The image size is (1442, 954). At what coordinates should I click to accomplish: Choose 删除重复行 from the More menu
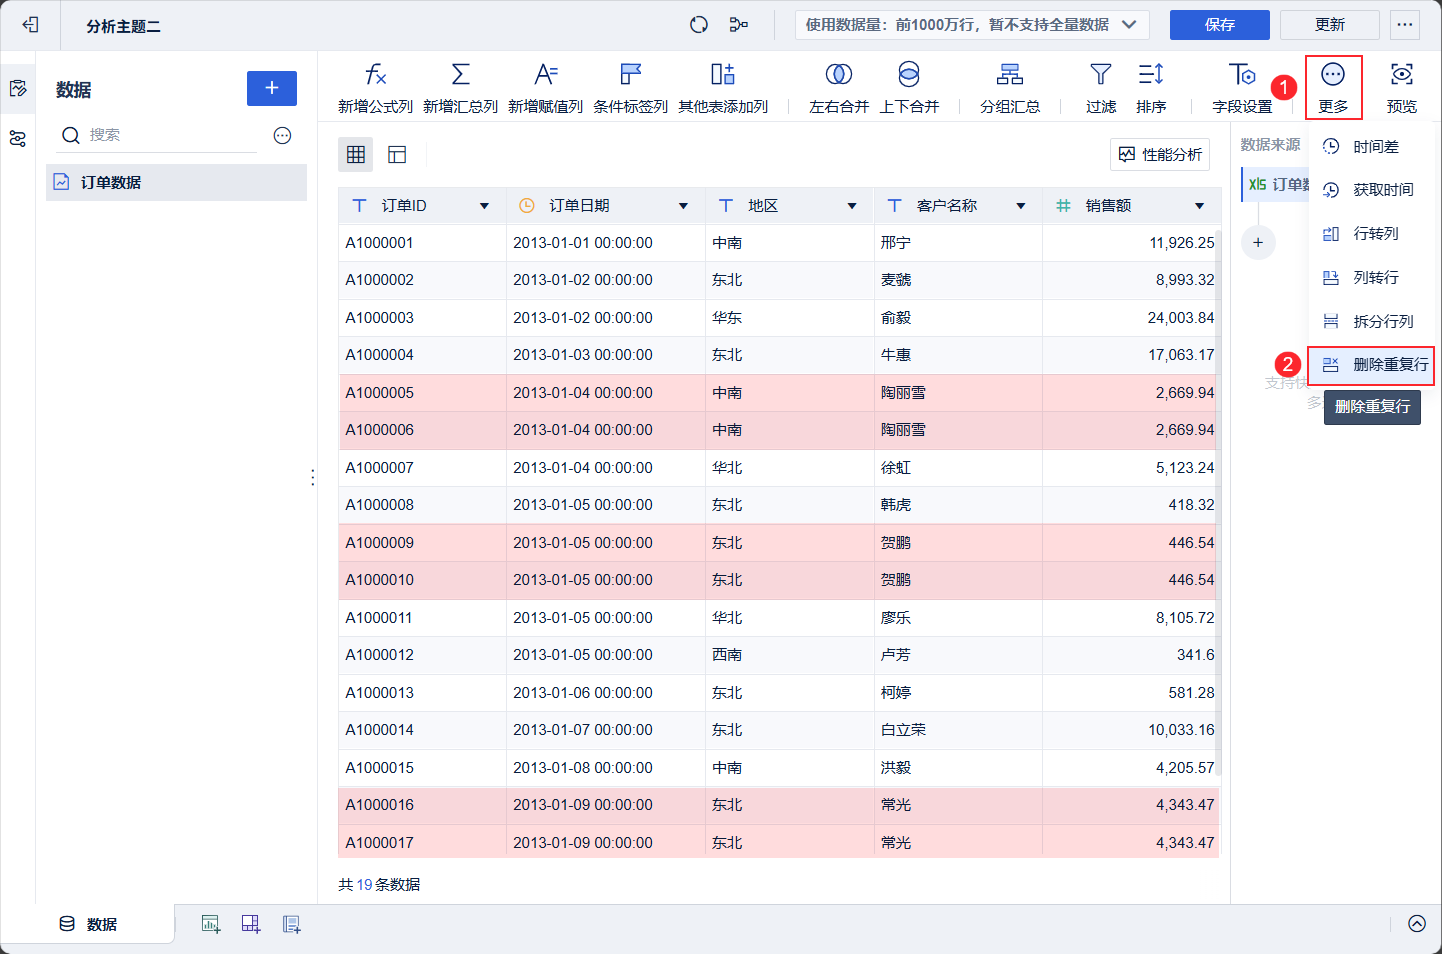click(1371, 365)
